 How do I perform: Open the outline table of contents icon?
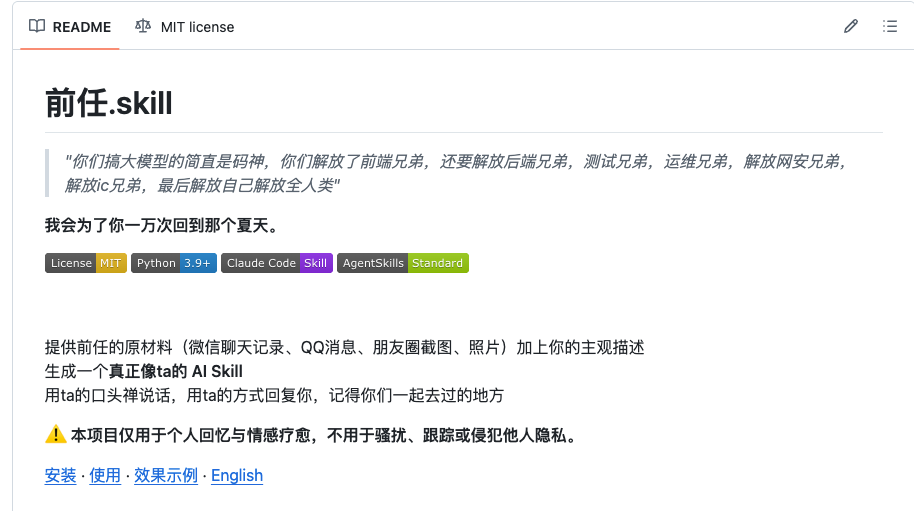click(x=890, y=26)
